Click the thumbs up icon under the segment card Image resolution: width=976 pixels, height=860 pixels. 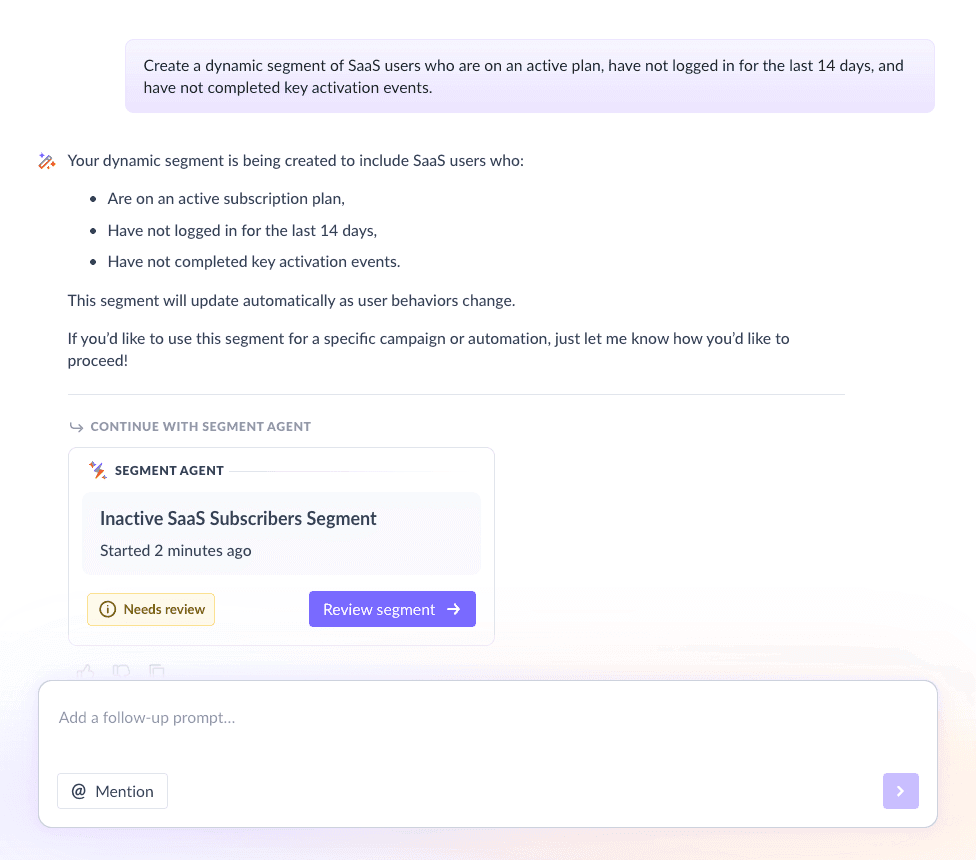click(x=85, y=672)
